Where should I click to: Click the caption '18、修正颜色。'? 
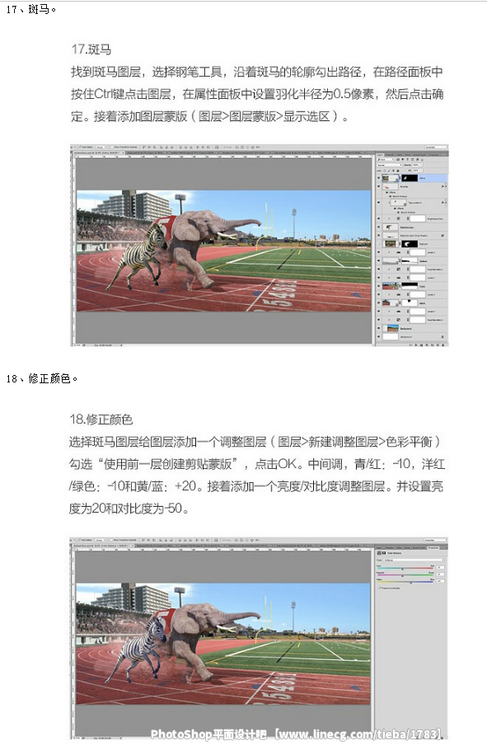[42, 378]
